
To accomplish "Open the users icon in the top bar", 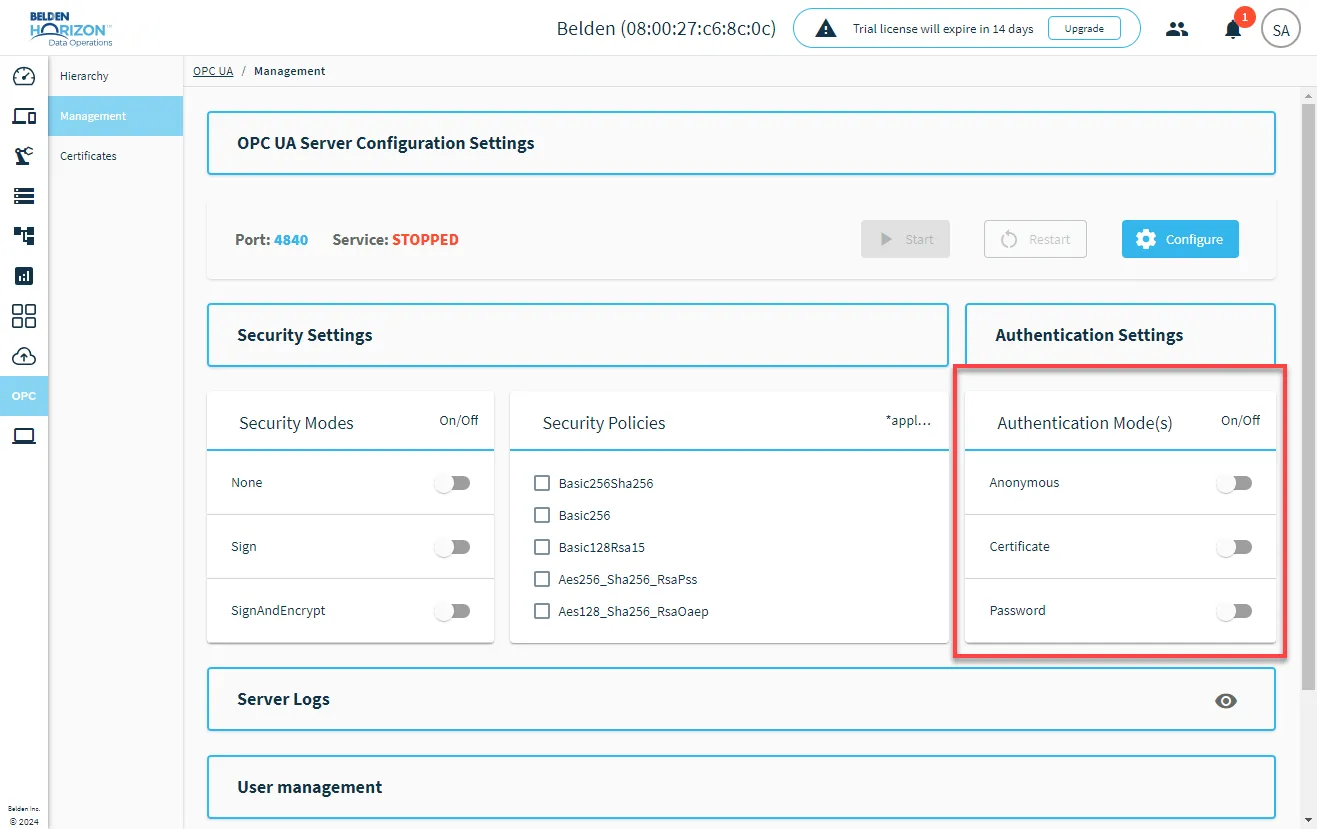I will point(1177,29).
